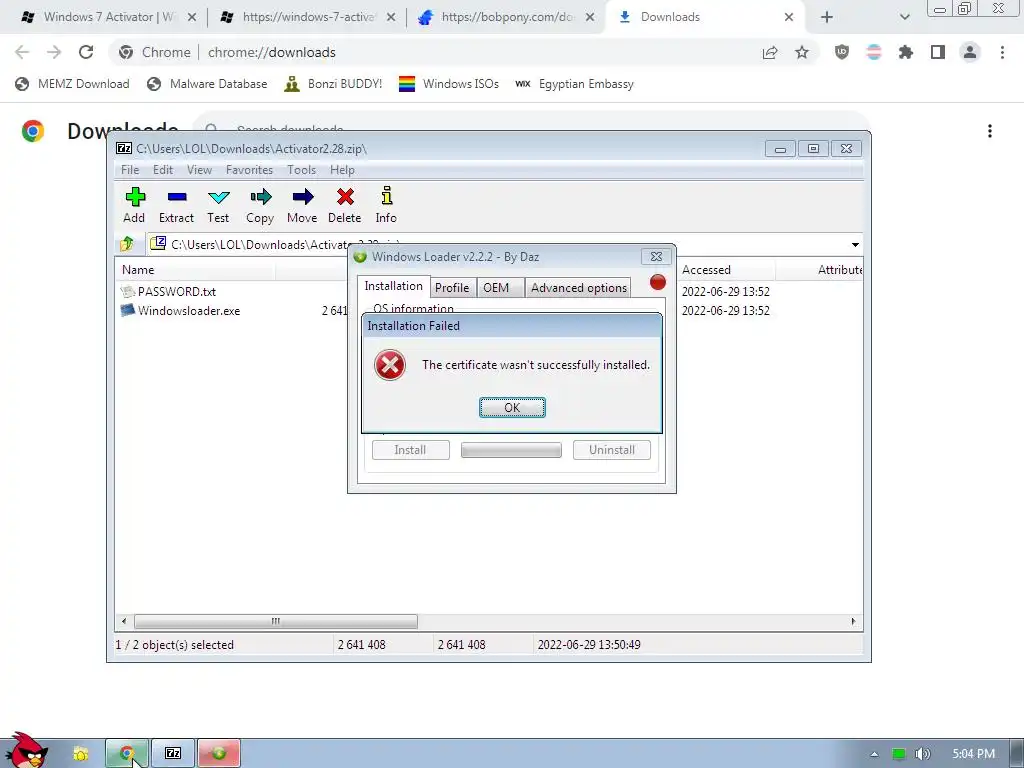The width and height of the screenshot is (1024, 768).
Task: Open the Malware Database bookmark
Action: 208,84
